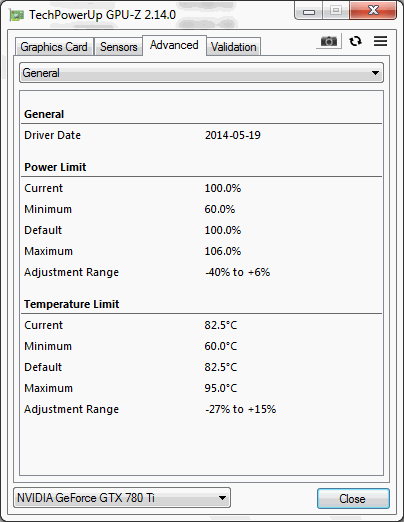Select Power Limit Minimum value 60.0%
The height and width of the screenshot is (522, 404).
(x=220, y=209)
